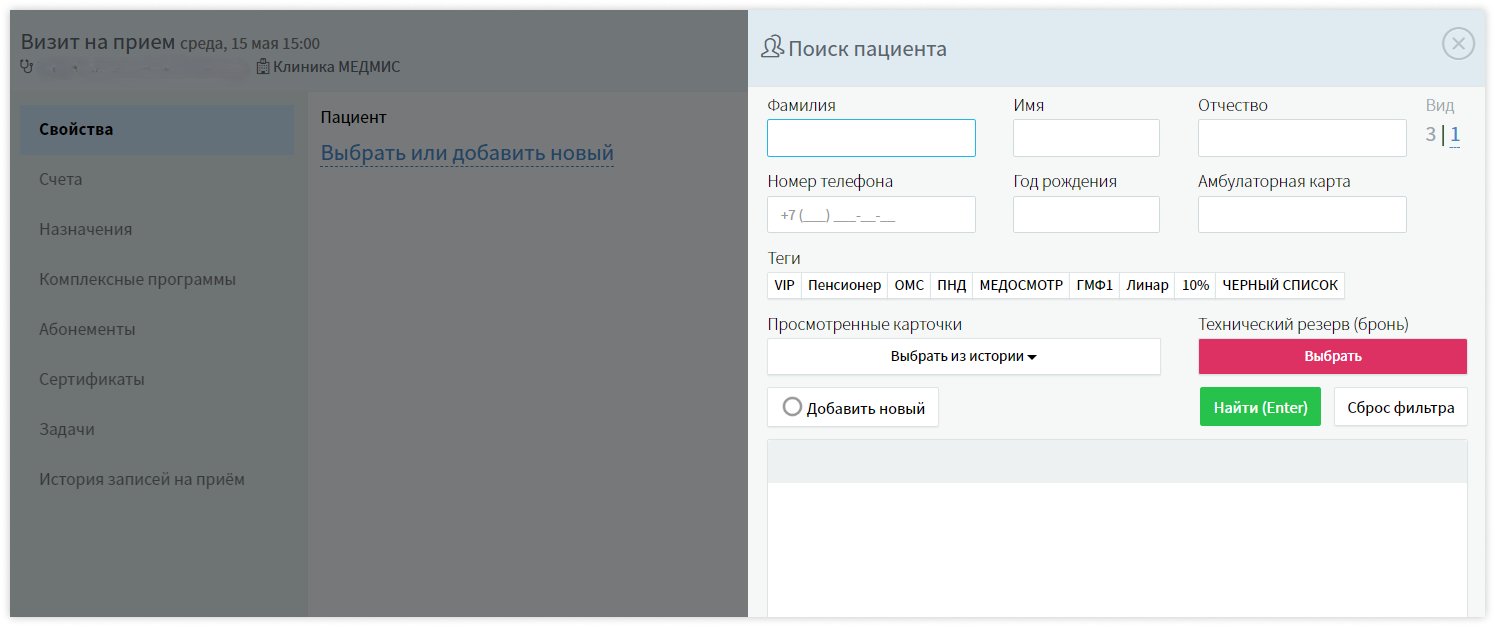Enable the ОМС tag
This screenshot has height=627, width=1495.
click(x=908, y=285)
